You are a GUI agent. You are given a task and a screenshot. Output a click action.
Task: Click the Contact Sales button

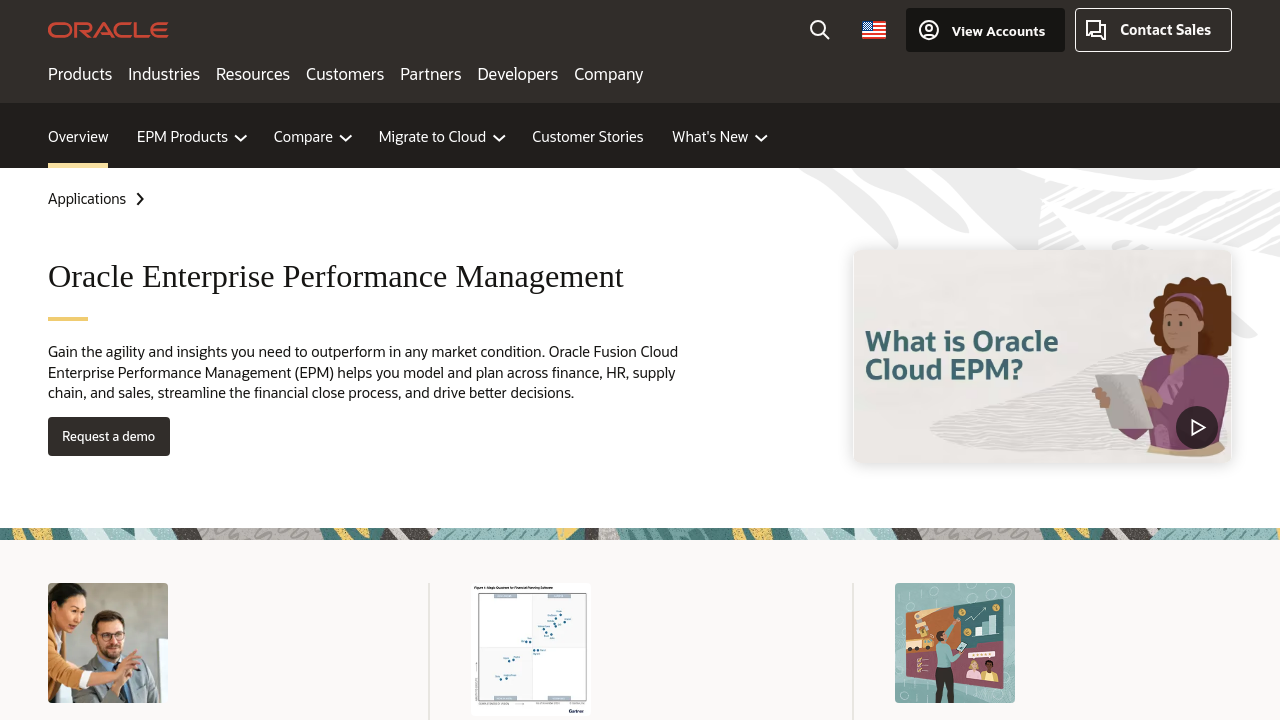pyautogui.click(x=1153, y=30)
